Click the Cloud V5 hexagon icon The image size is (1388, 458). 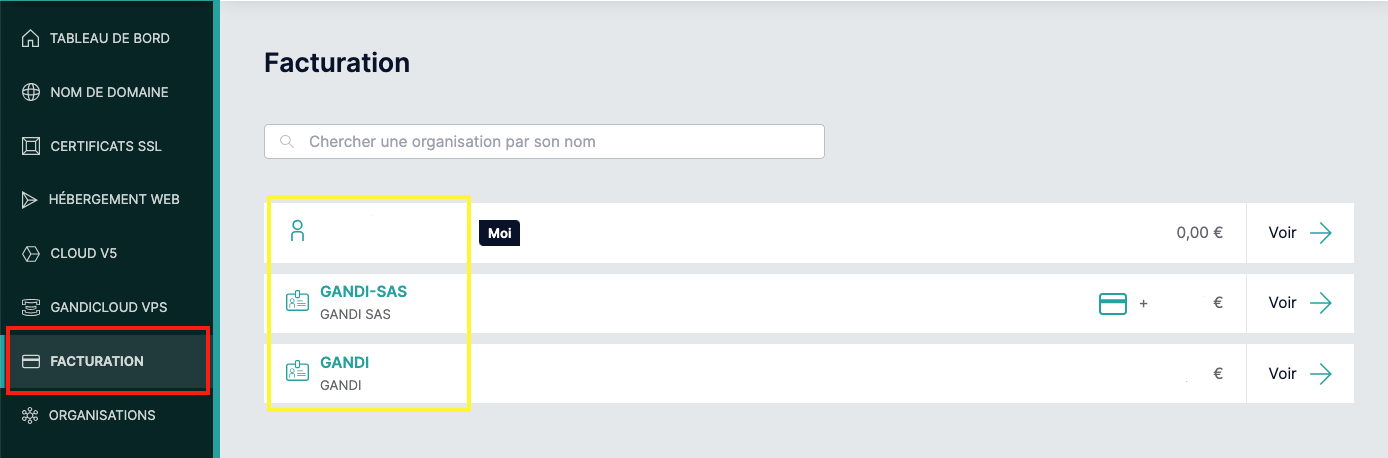[30, 253]
